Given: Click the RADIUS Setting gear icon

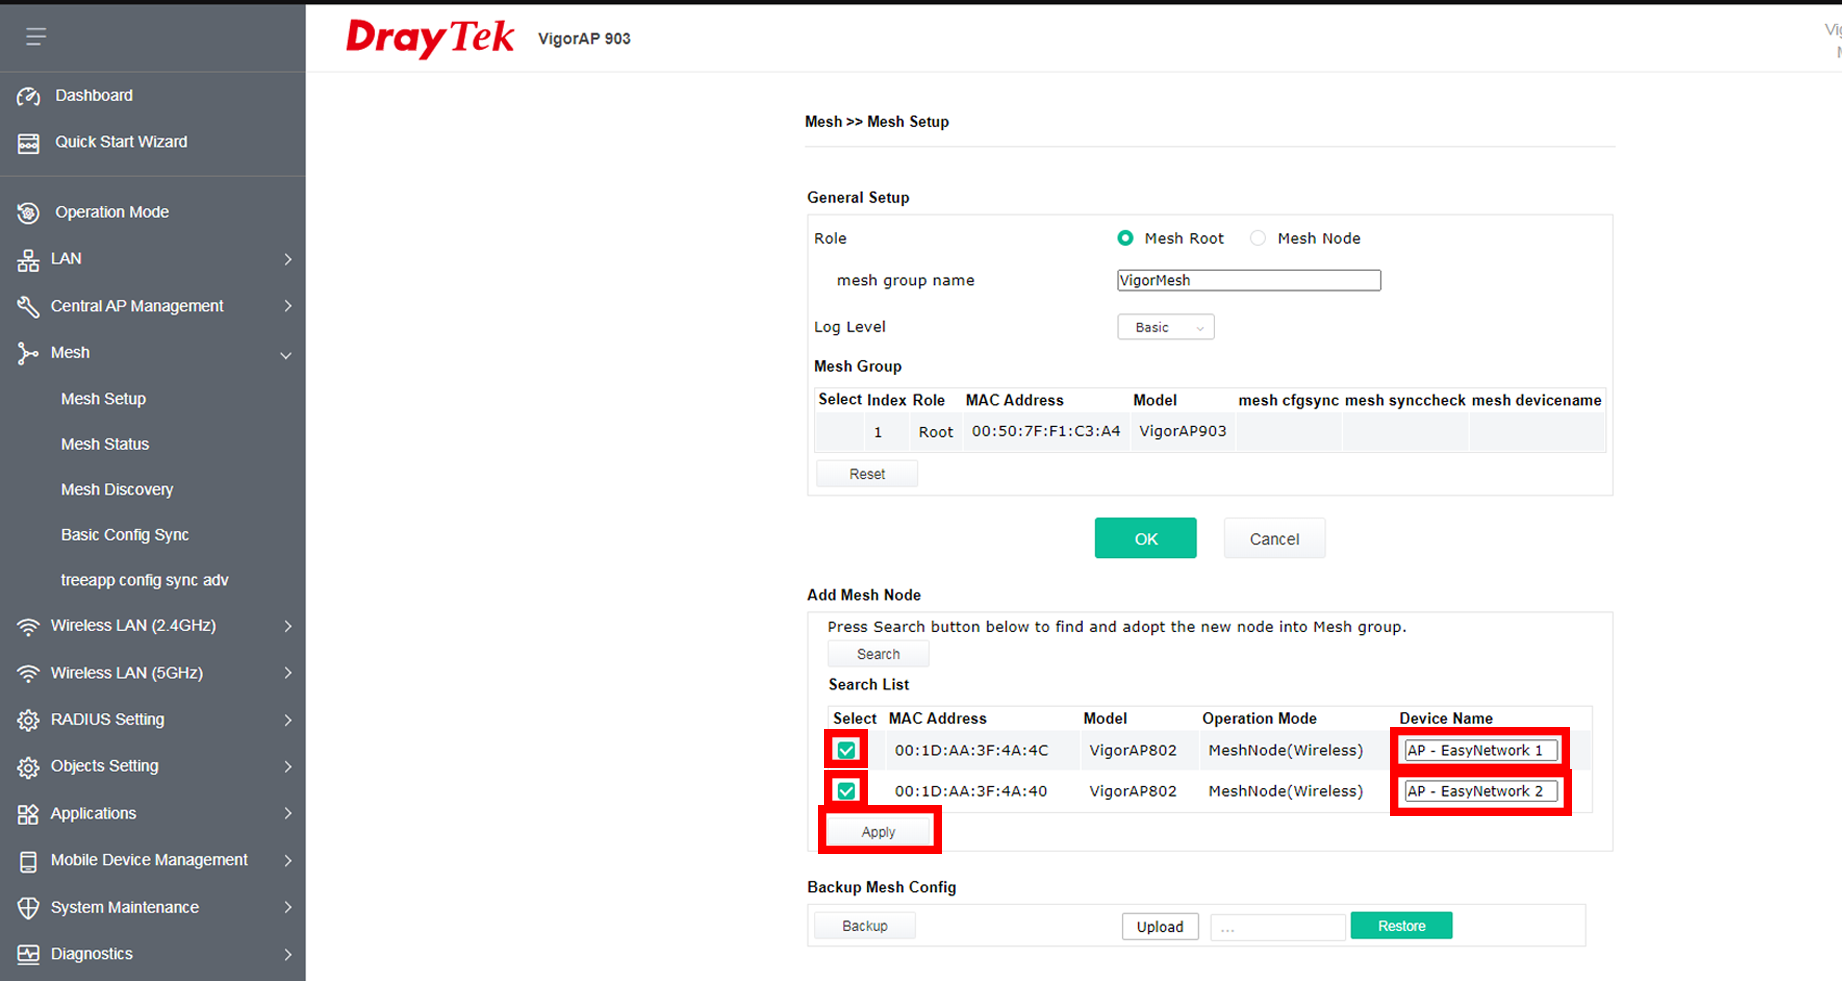Looking at the screenshot, I should click(x=28, y=720).
